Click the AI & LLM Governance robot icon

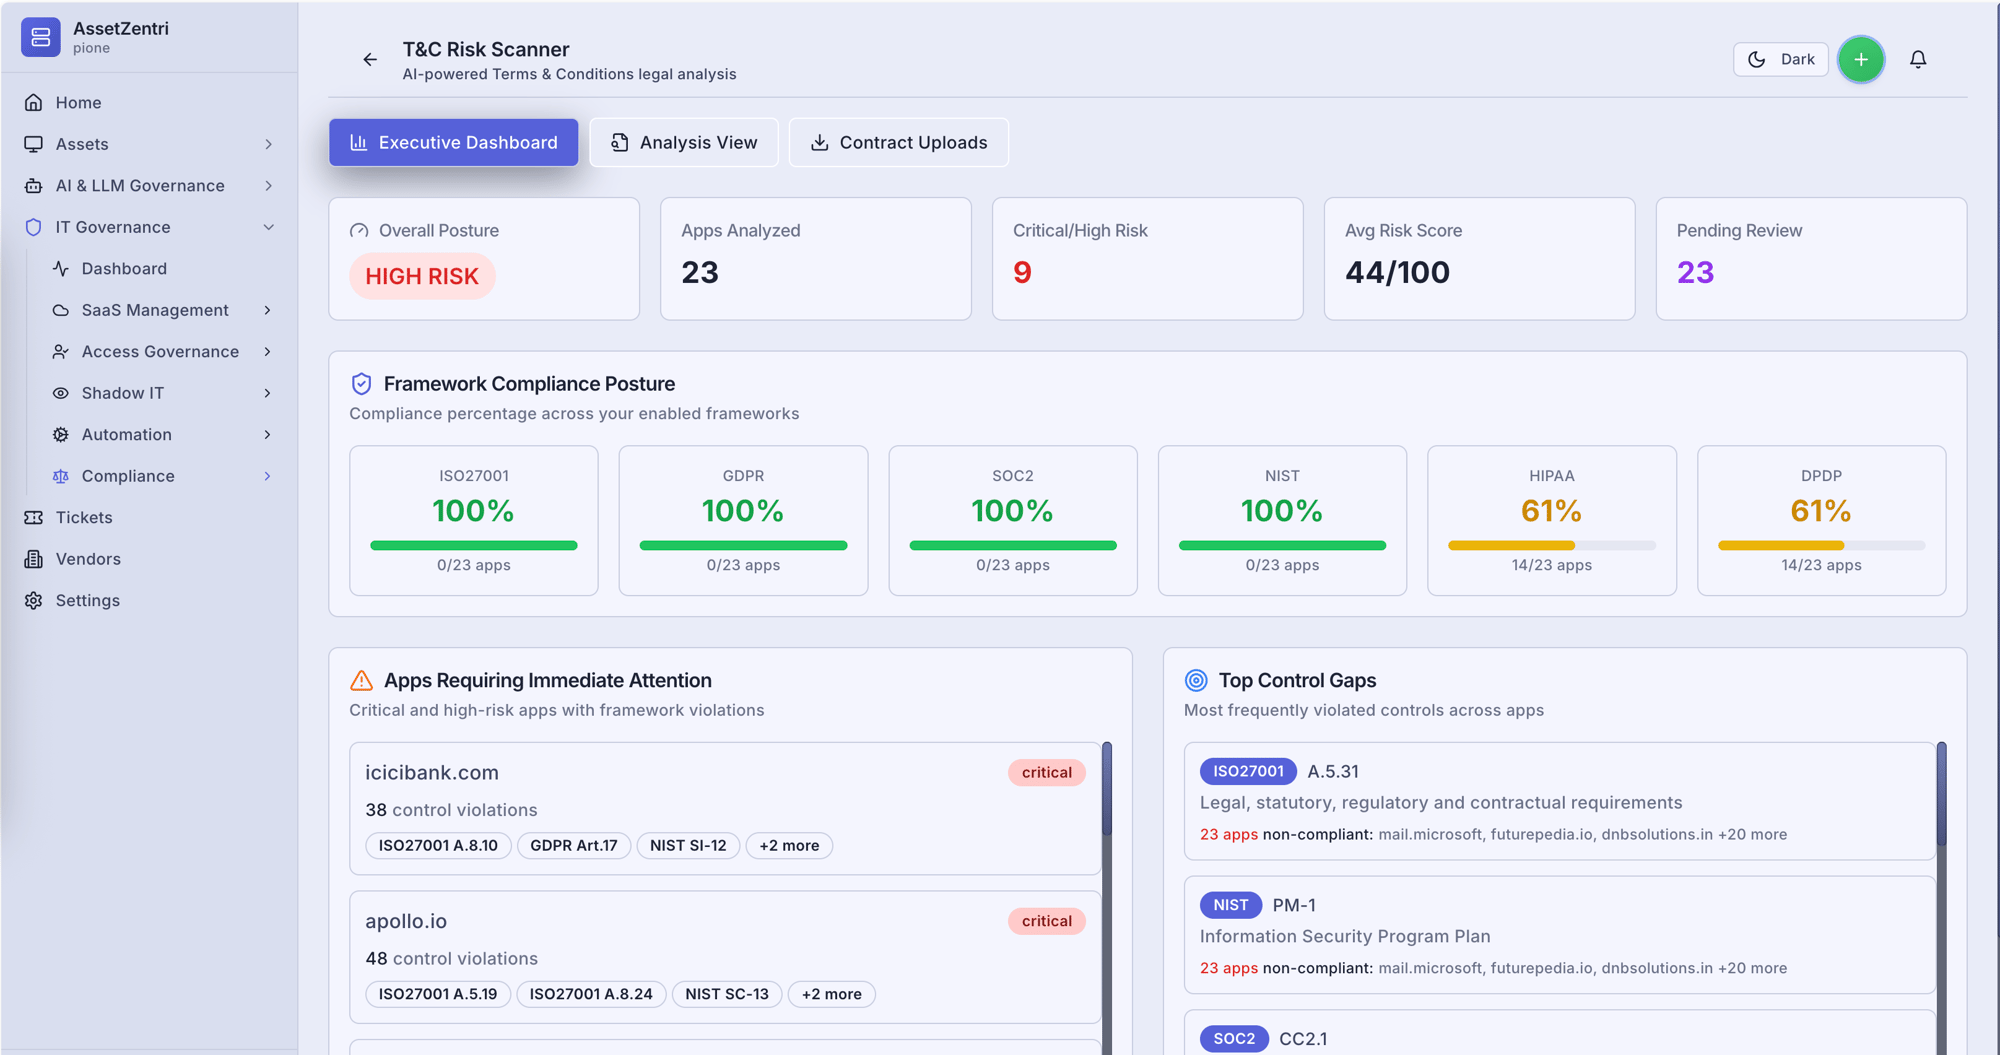(34, 186)
